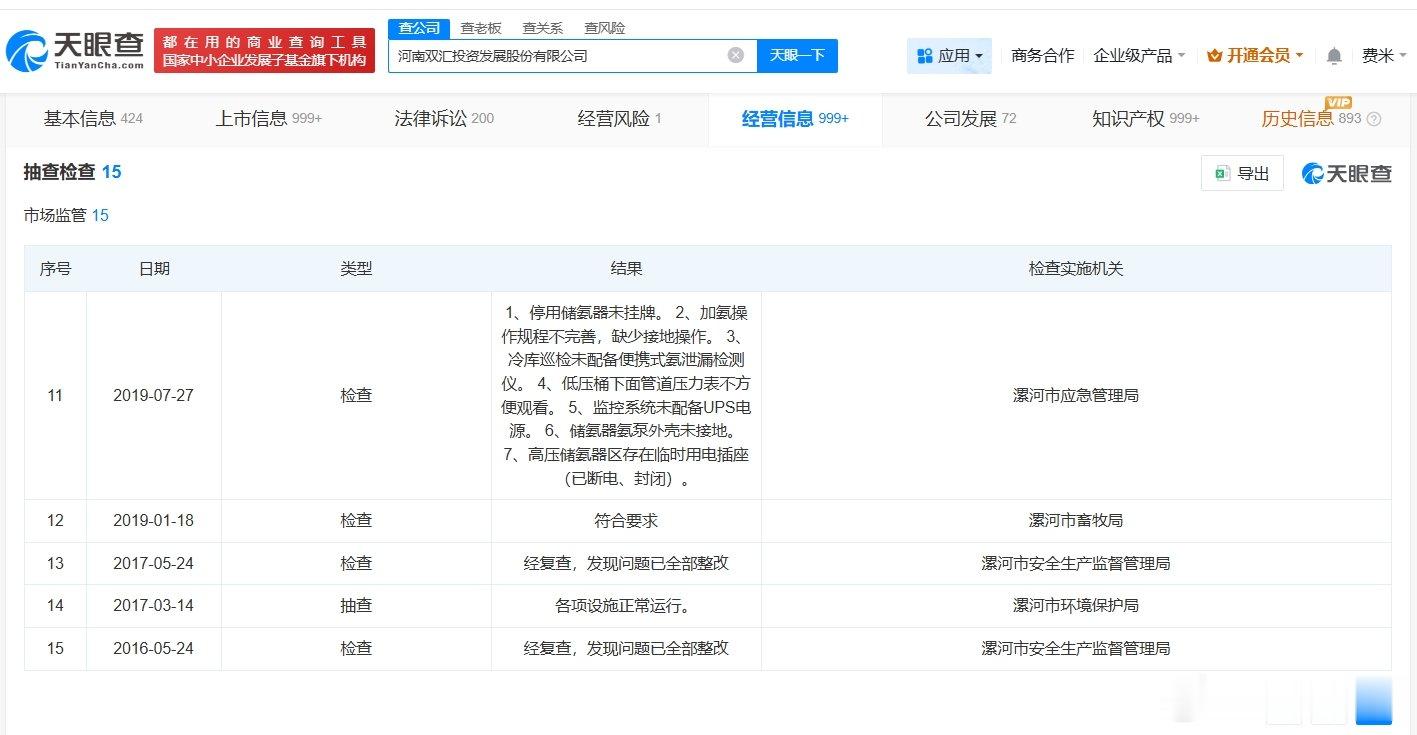Viewport: 1417px width, 735px height.
Task: Click the row 11 inspection result text
Action: click(626, 395)
